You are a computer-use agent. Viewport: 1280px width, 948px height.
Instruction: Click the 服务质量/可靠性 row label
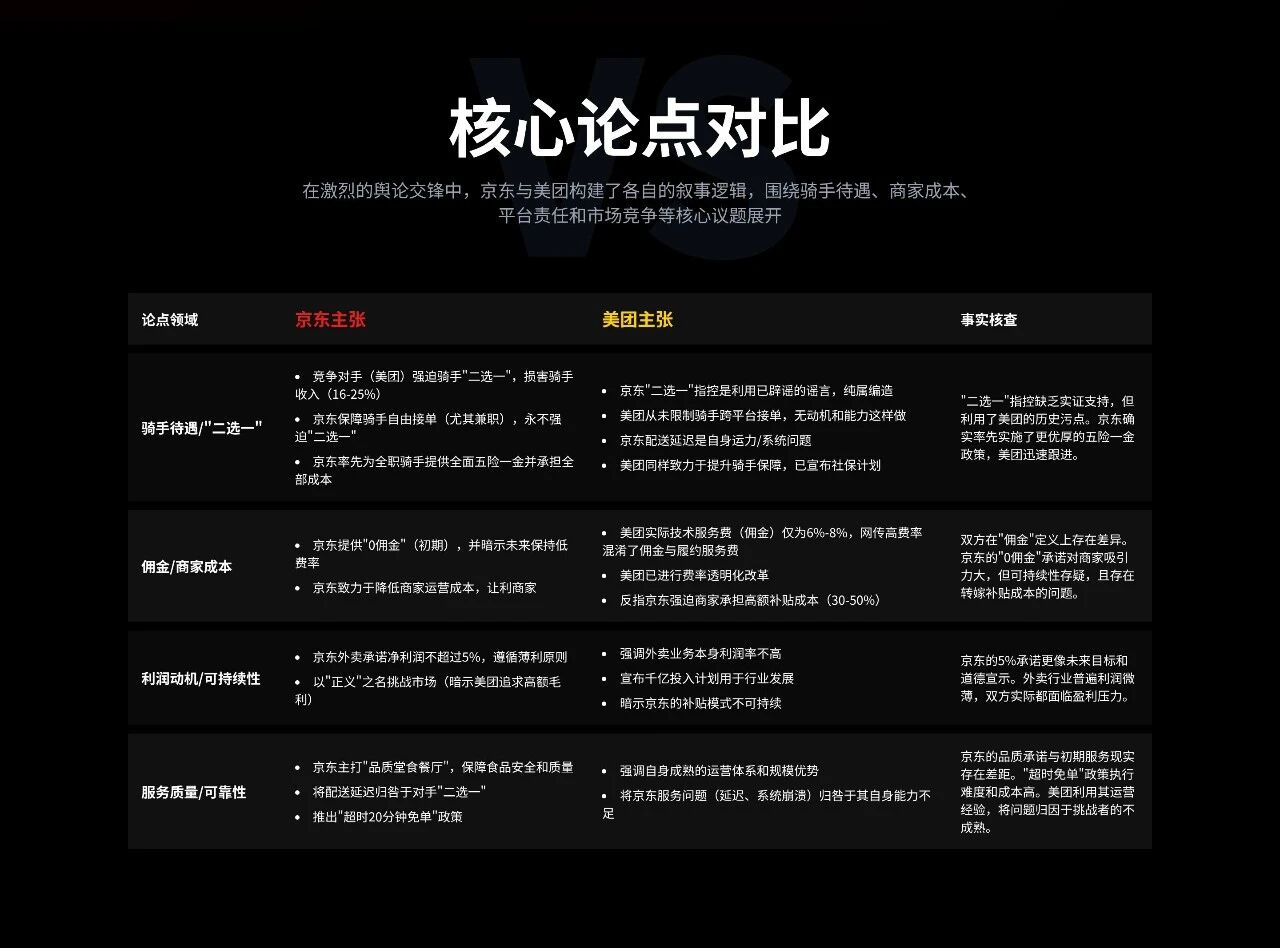tap(193, 793)
